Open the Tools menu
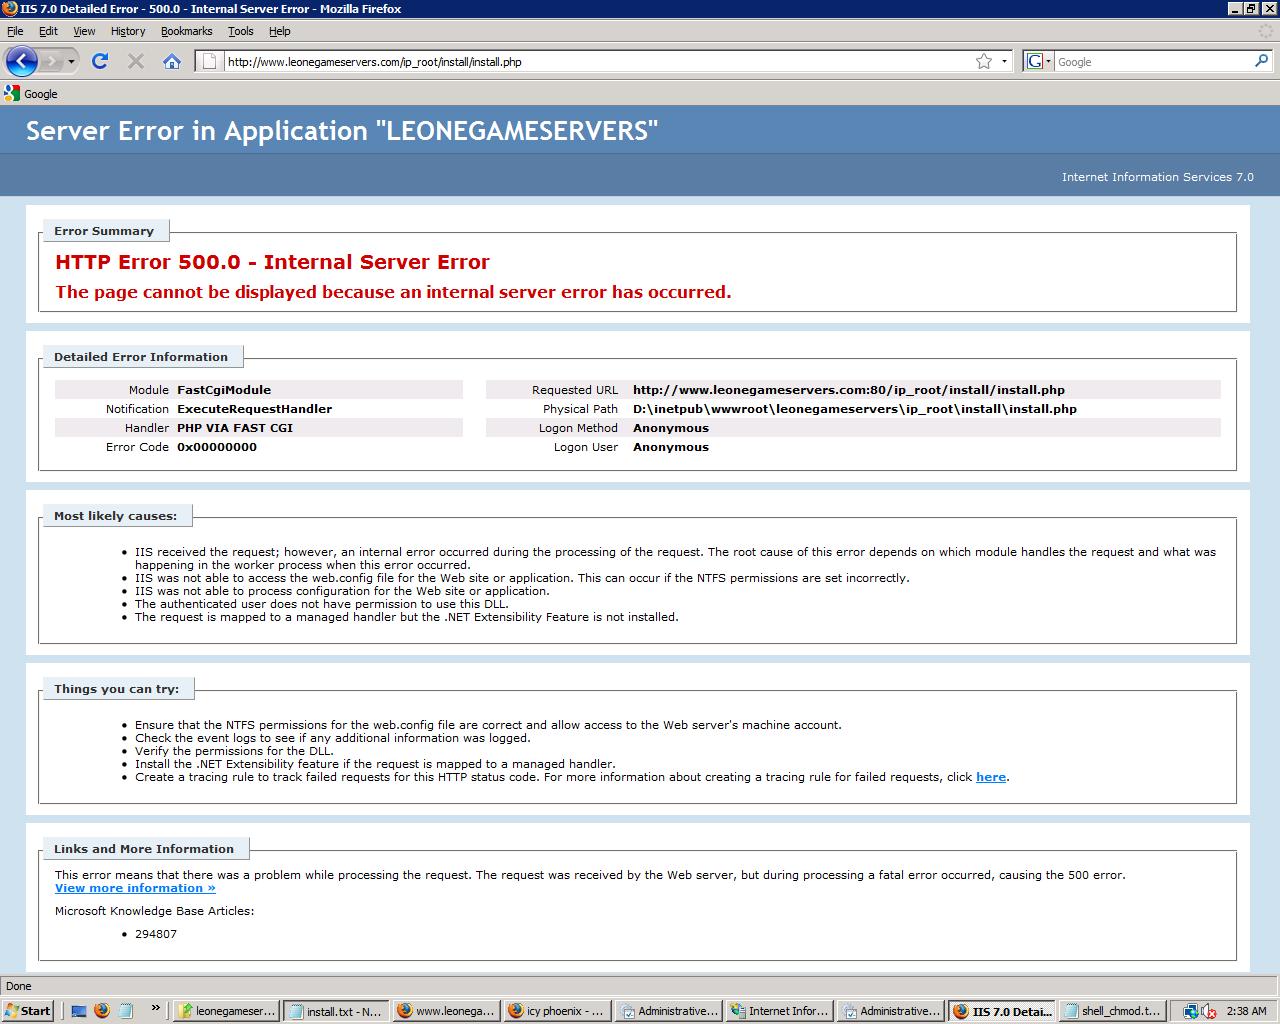 coord(240,31)
